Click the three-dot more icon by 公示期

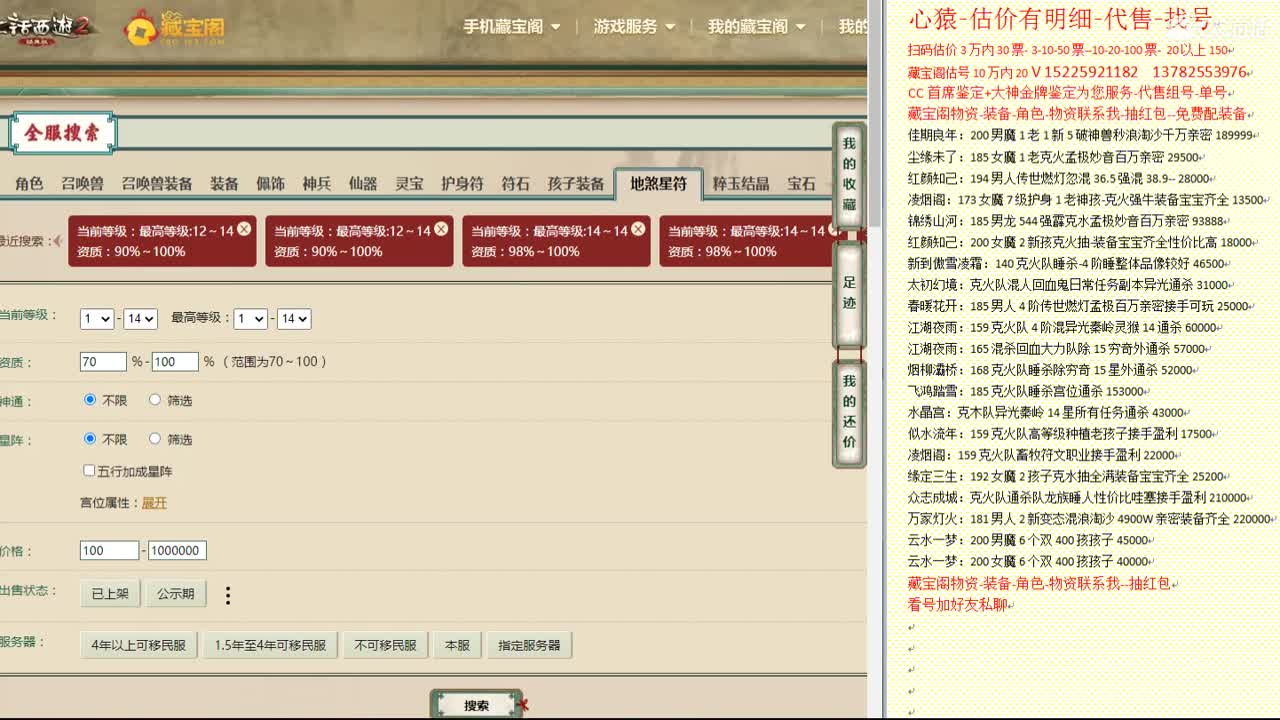coord(228,595)
